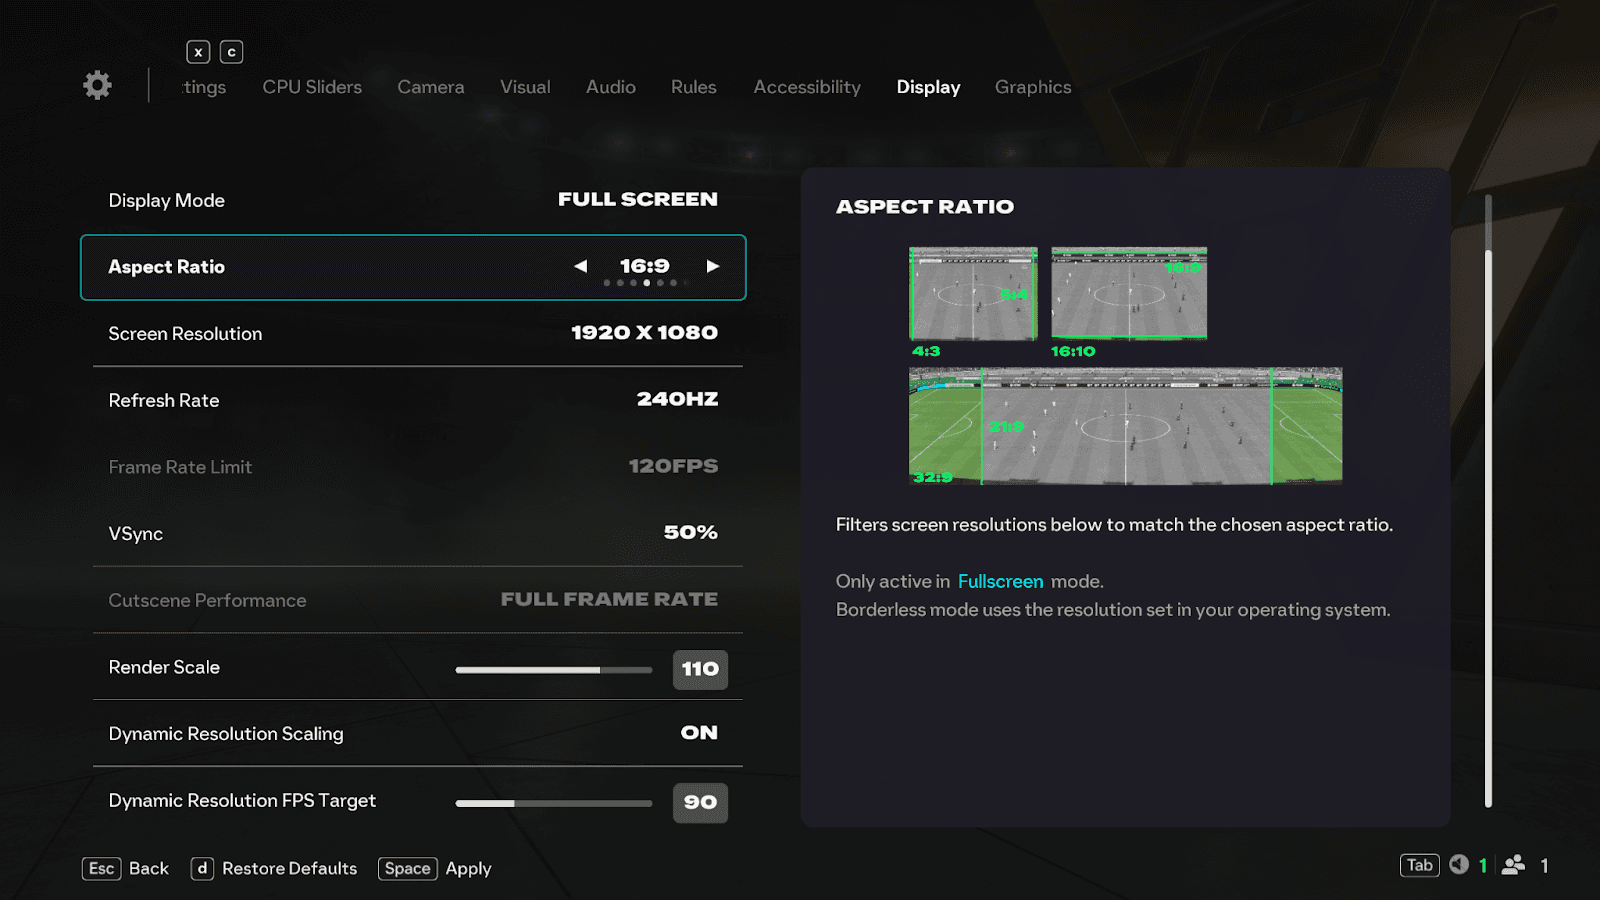The image size is (1600, 900).
Task: Open the Accessibility tab
Action: pos(807,87)
